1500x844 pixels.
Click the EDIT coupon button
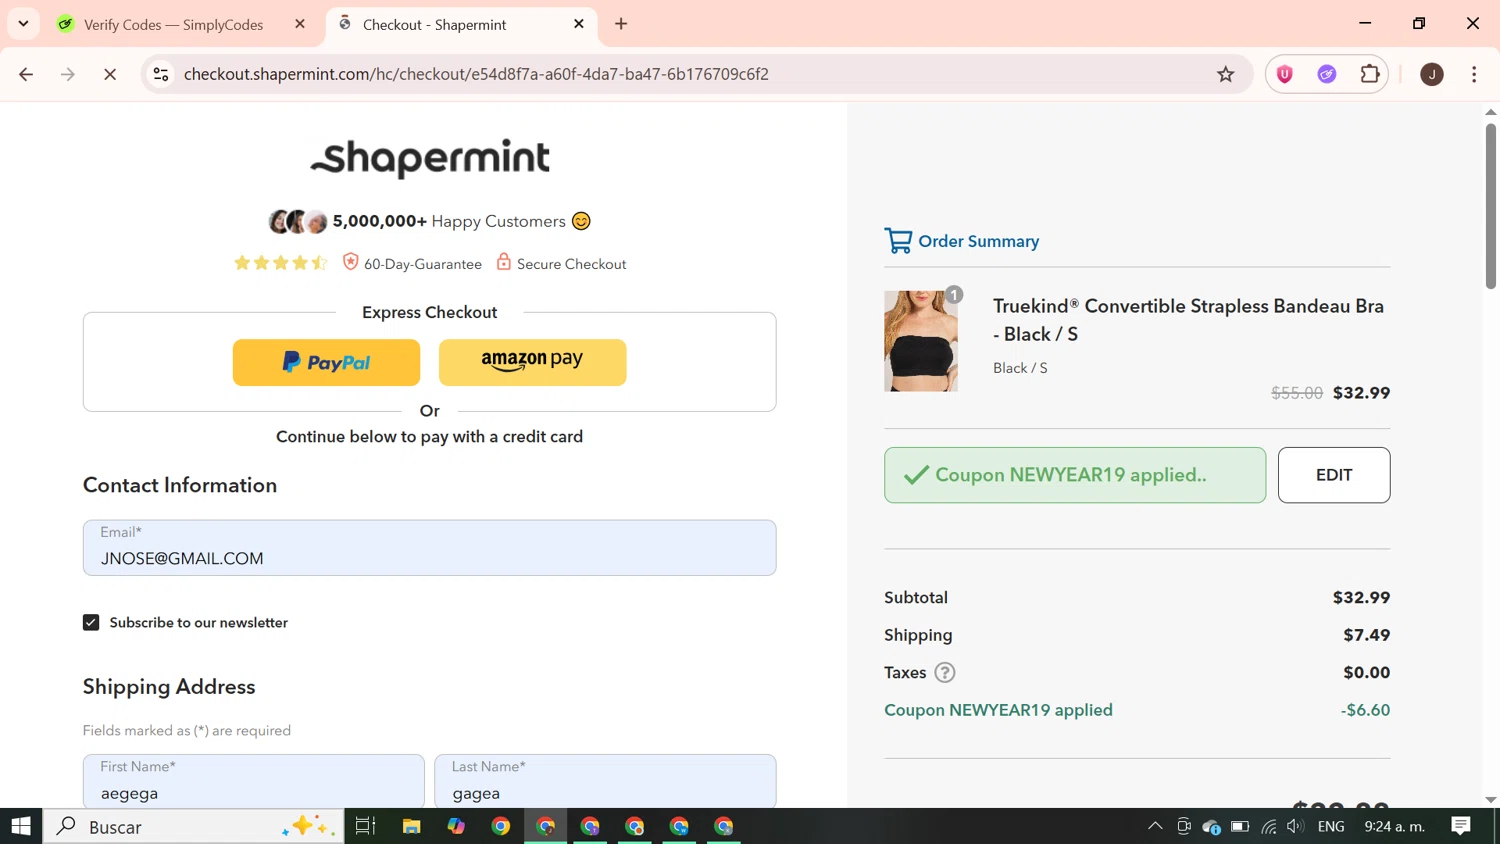coord(1334,475)
